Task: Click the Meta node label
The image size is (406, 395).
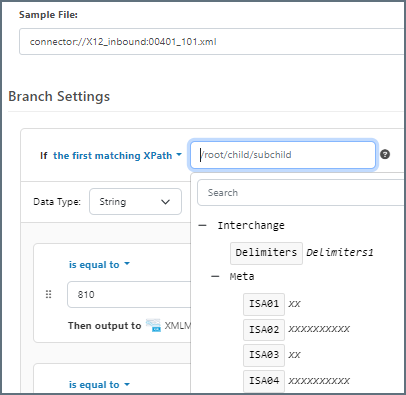Action: coord(242,276)
